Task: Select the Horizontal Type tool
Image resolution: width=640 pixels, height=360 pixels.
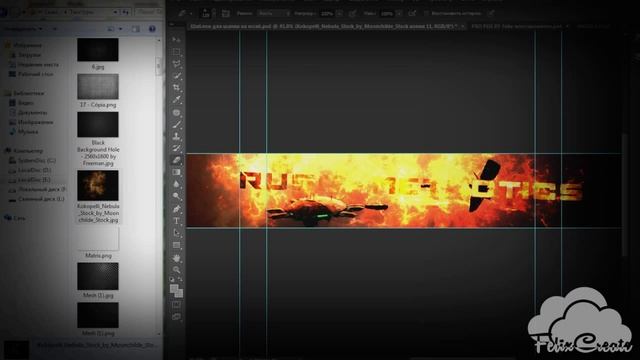Action: [176, 221]
